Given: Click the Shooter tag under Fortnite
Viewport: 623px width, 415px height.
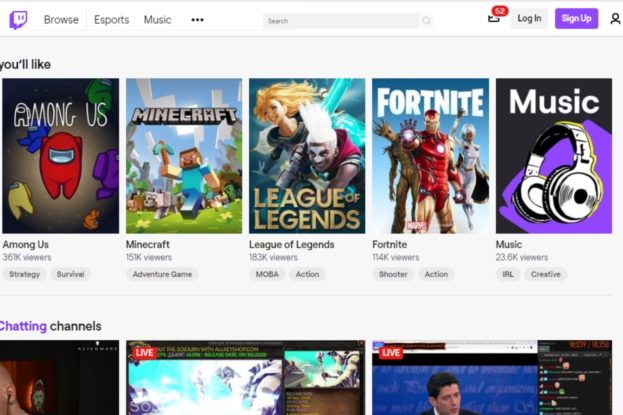Looking at the screenshot, I should [x=394, y=274].
